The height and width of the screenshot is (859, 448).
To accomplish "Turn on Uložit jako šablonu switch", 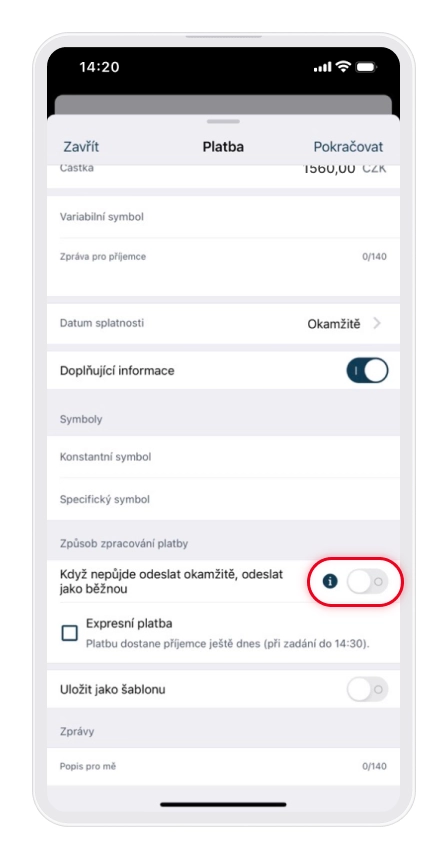I will [367, 689].
